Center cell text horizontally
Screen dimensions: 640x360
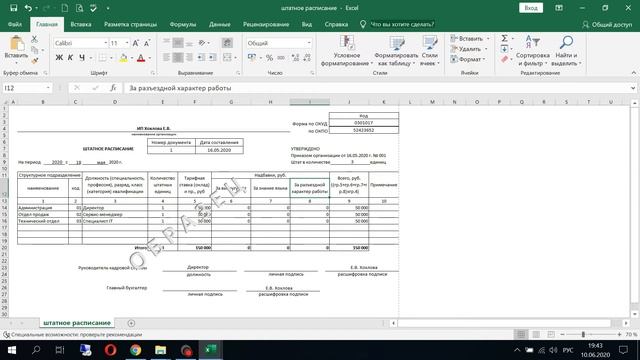178,58
